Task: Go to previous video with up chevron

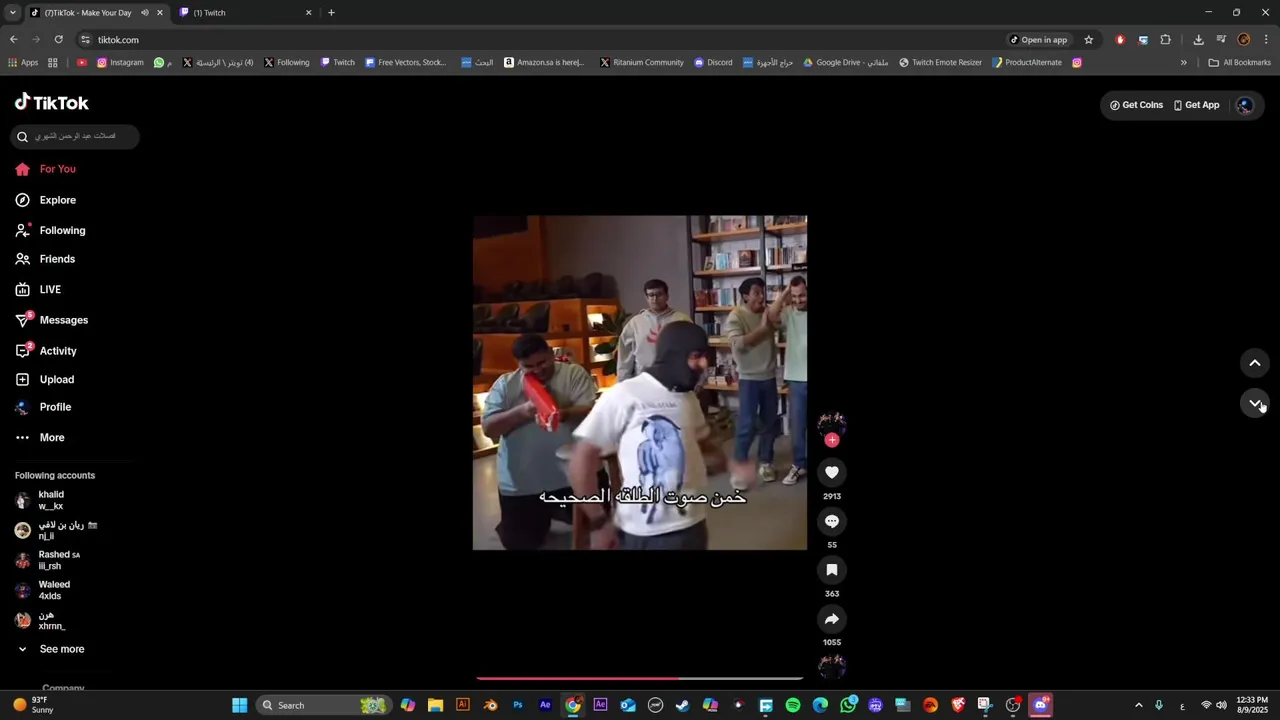Action: click(x=1255, y=363)
